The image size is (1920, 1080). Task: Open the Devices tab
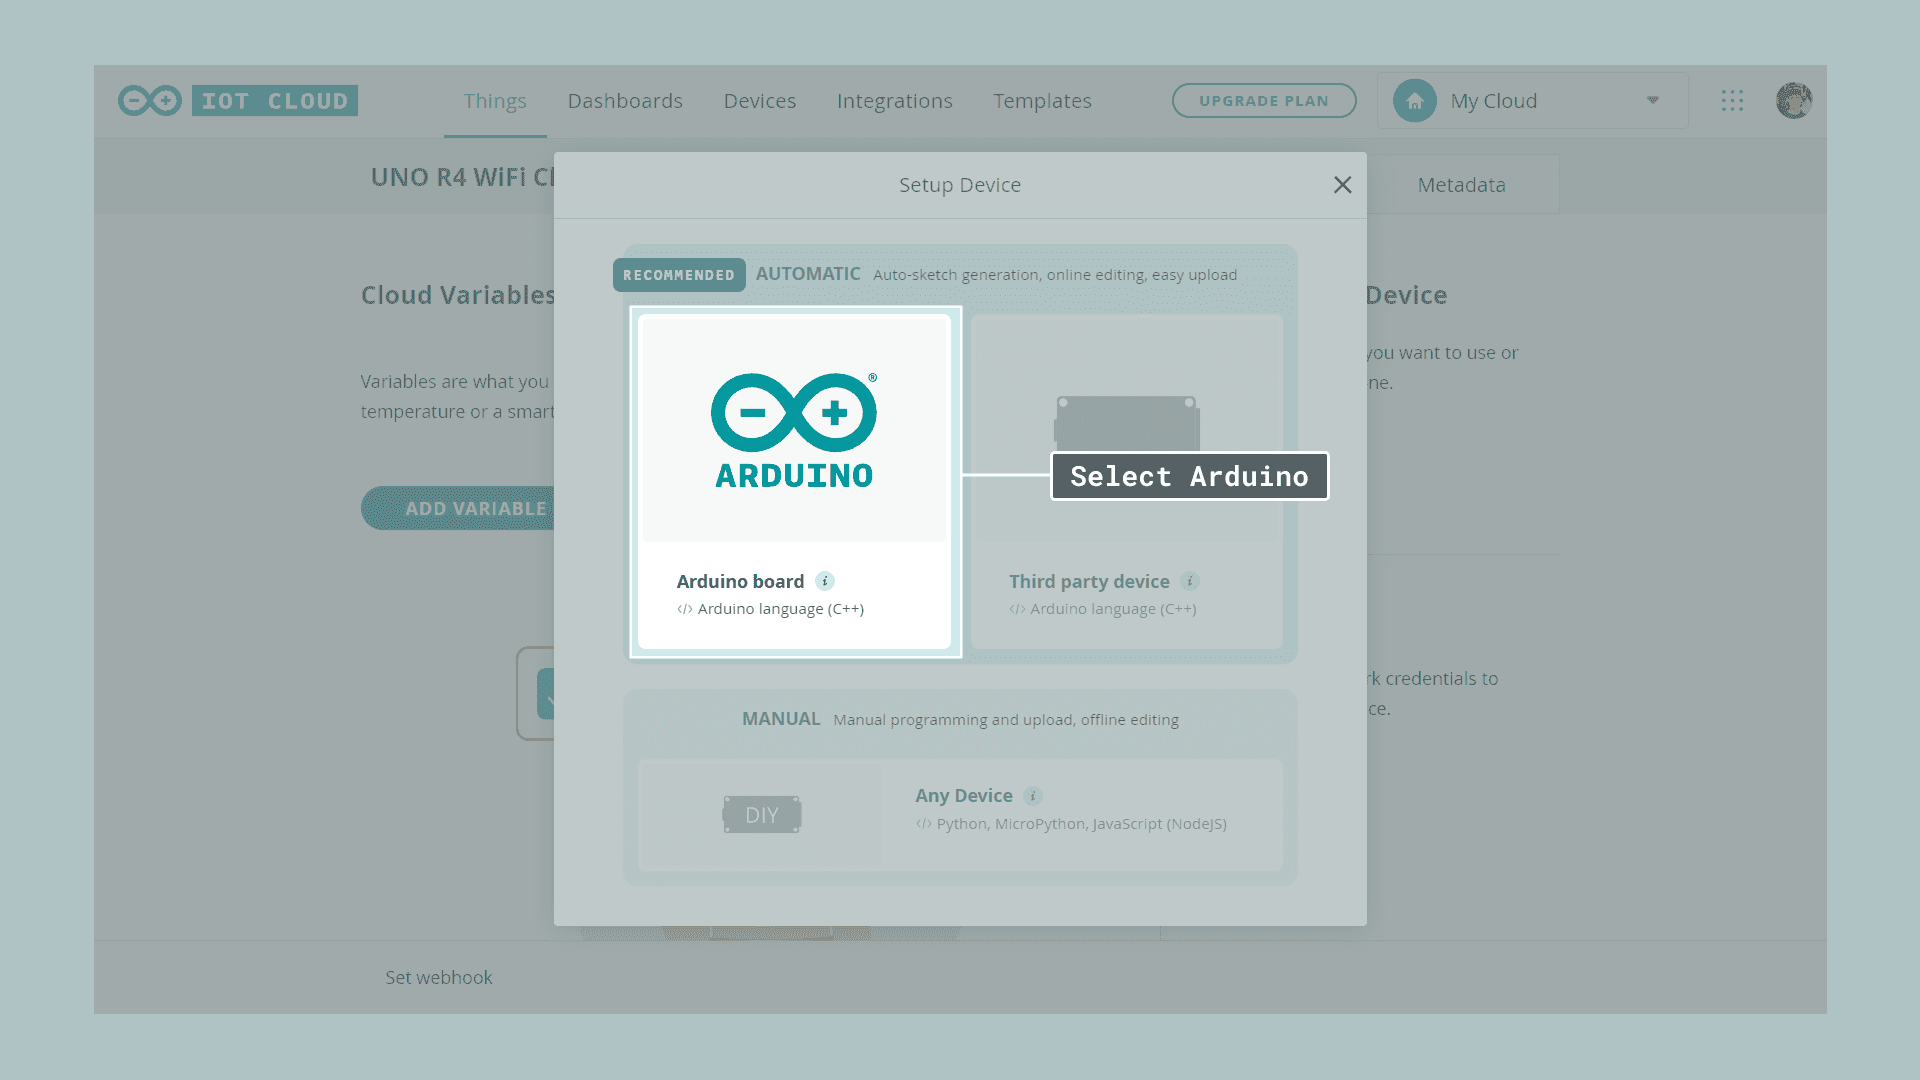pyautogui.click(x=760, y=101)
